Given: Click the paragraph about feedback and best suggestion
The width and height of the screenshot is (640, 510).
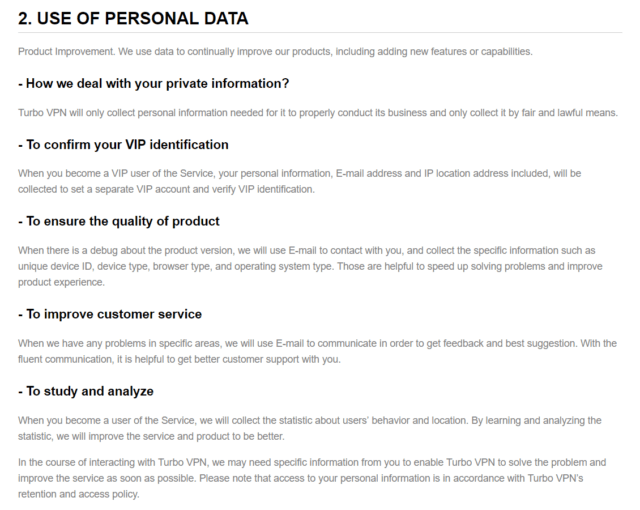Looking at the screenshot, I should pyautogui.click(x=317, y=351).
